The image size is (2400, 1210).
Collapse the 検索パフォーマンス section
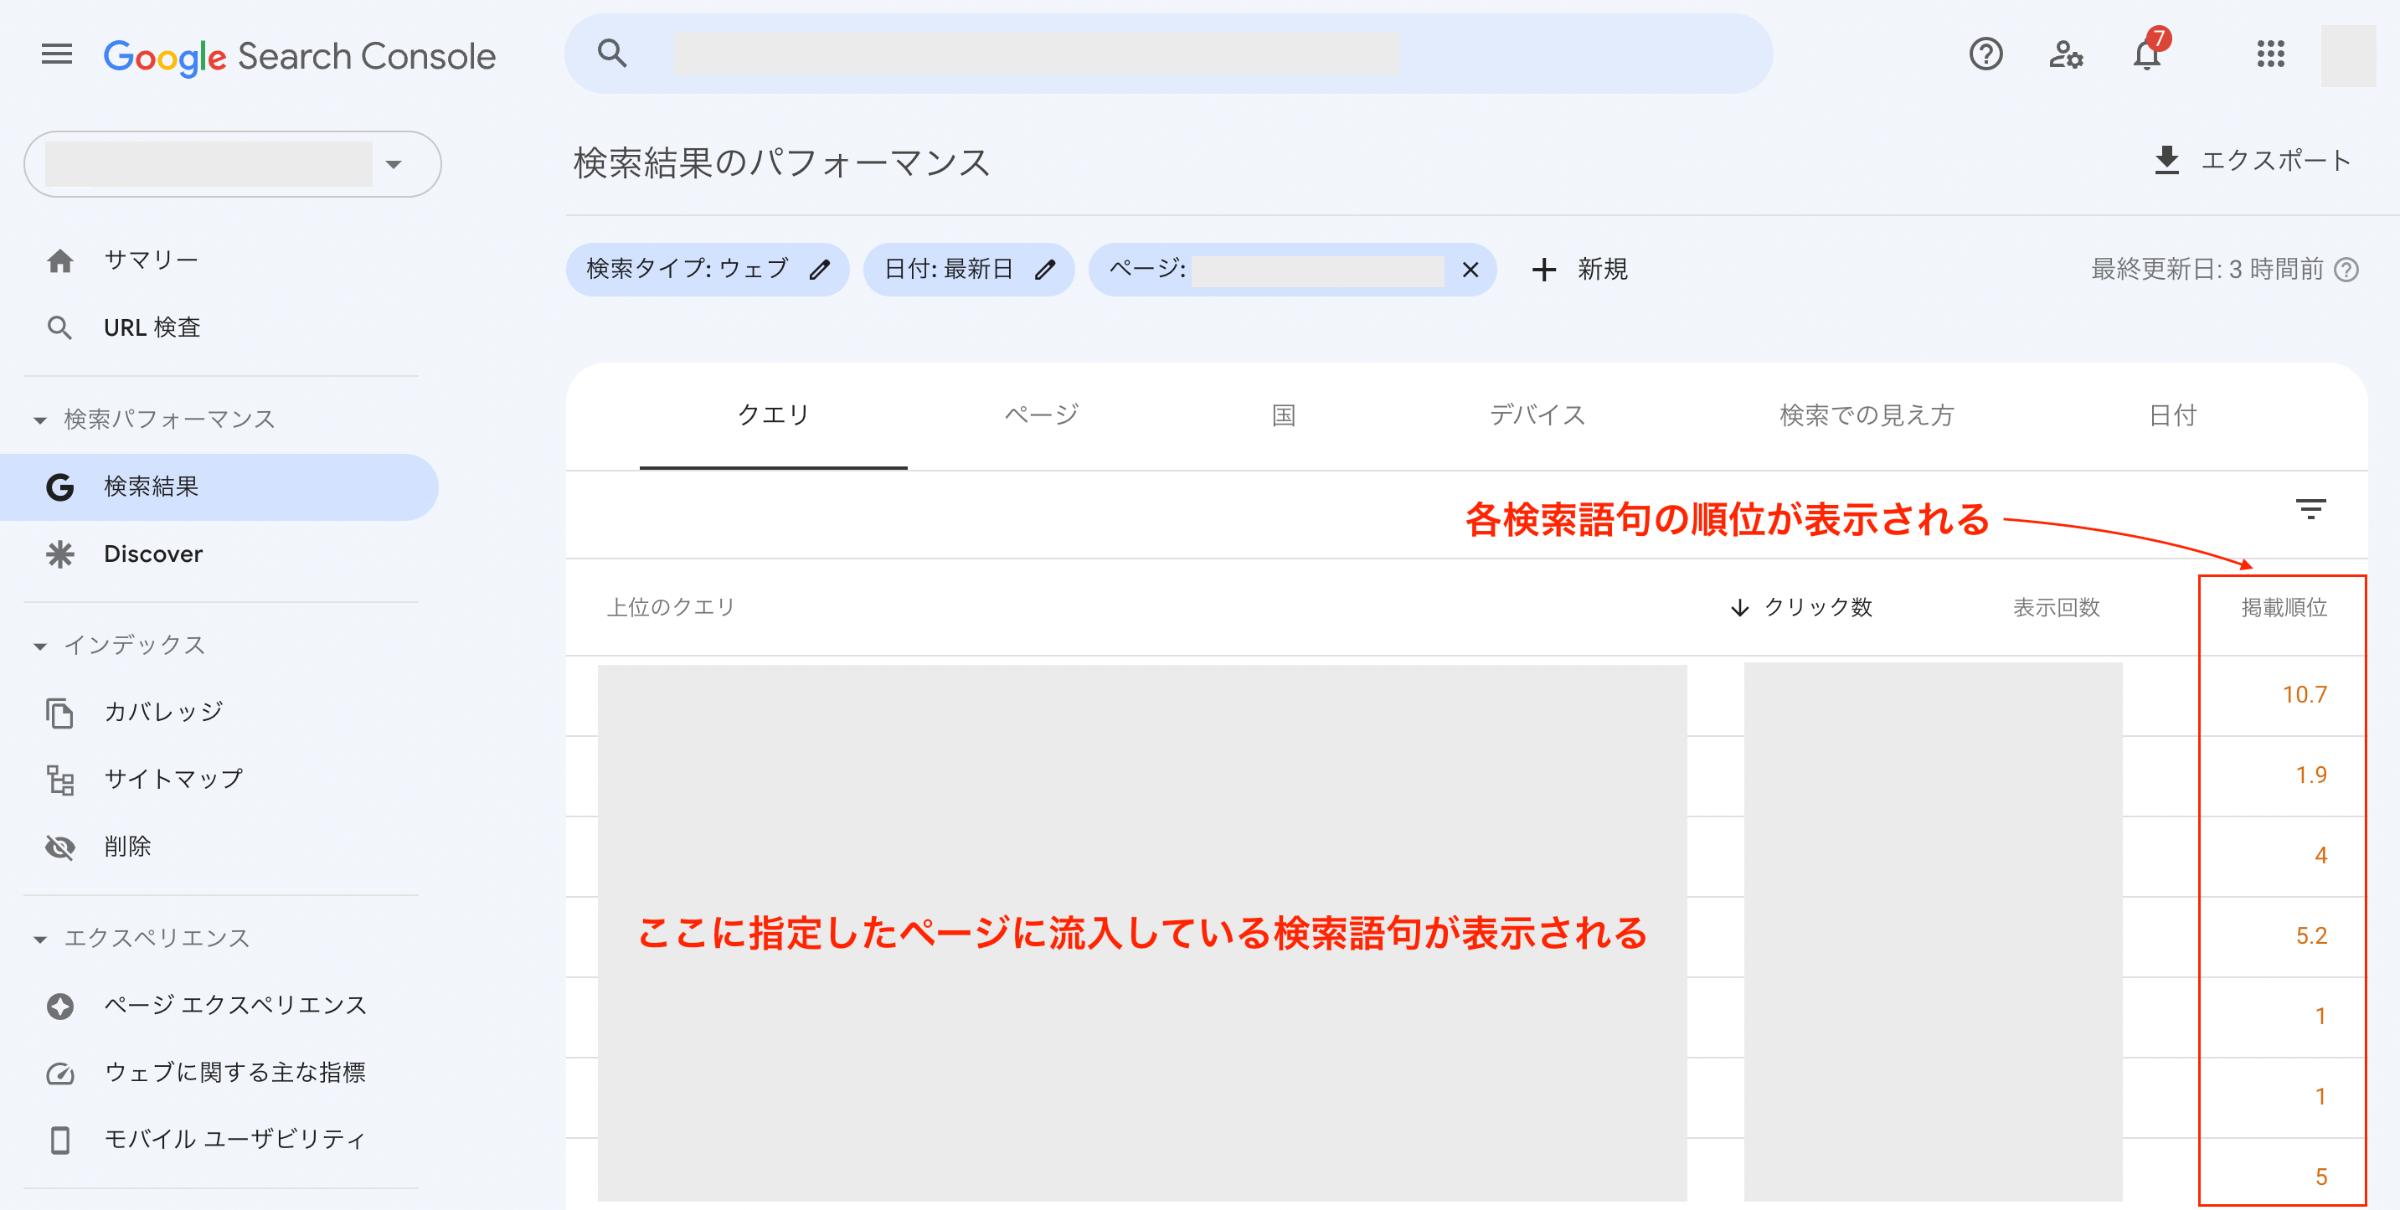pyautogui.click(x=40, y=420)
